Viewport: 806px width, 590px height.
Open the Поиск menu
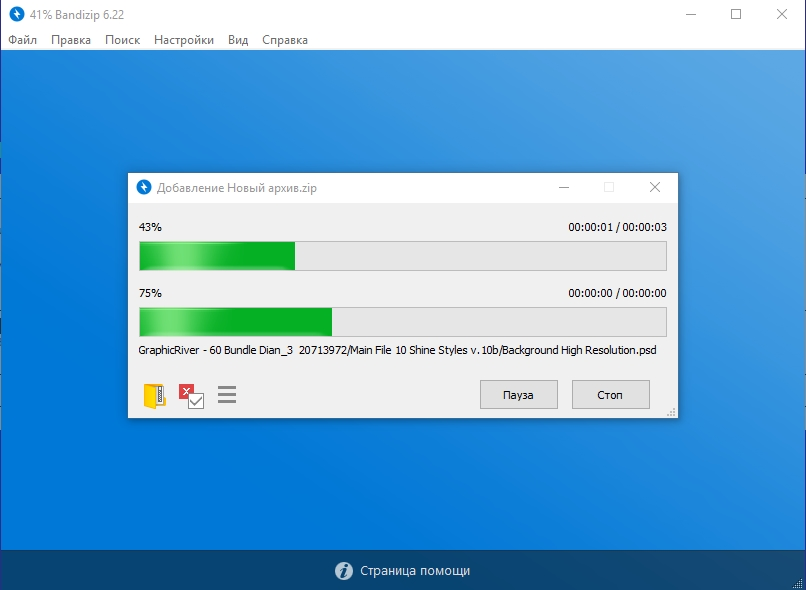pos(122,40)
